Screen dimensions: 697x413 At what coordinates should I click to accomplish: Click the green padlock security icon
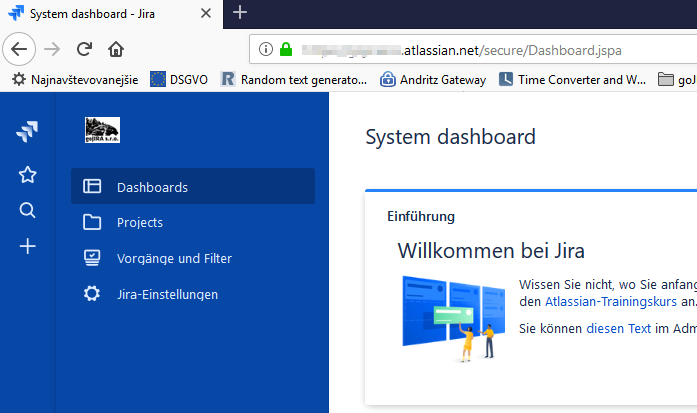286,49
